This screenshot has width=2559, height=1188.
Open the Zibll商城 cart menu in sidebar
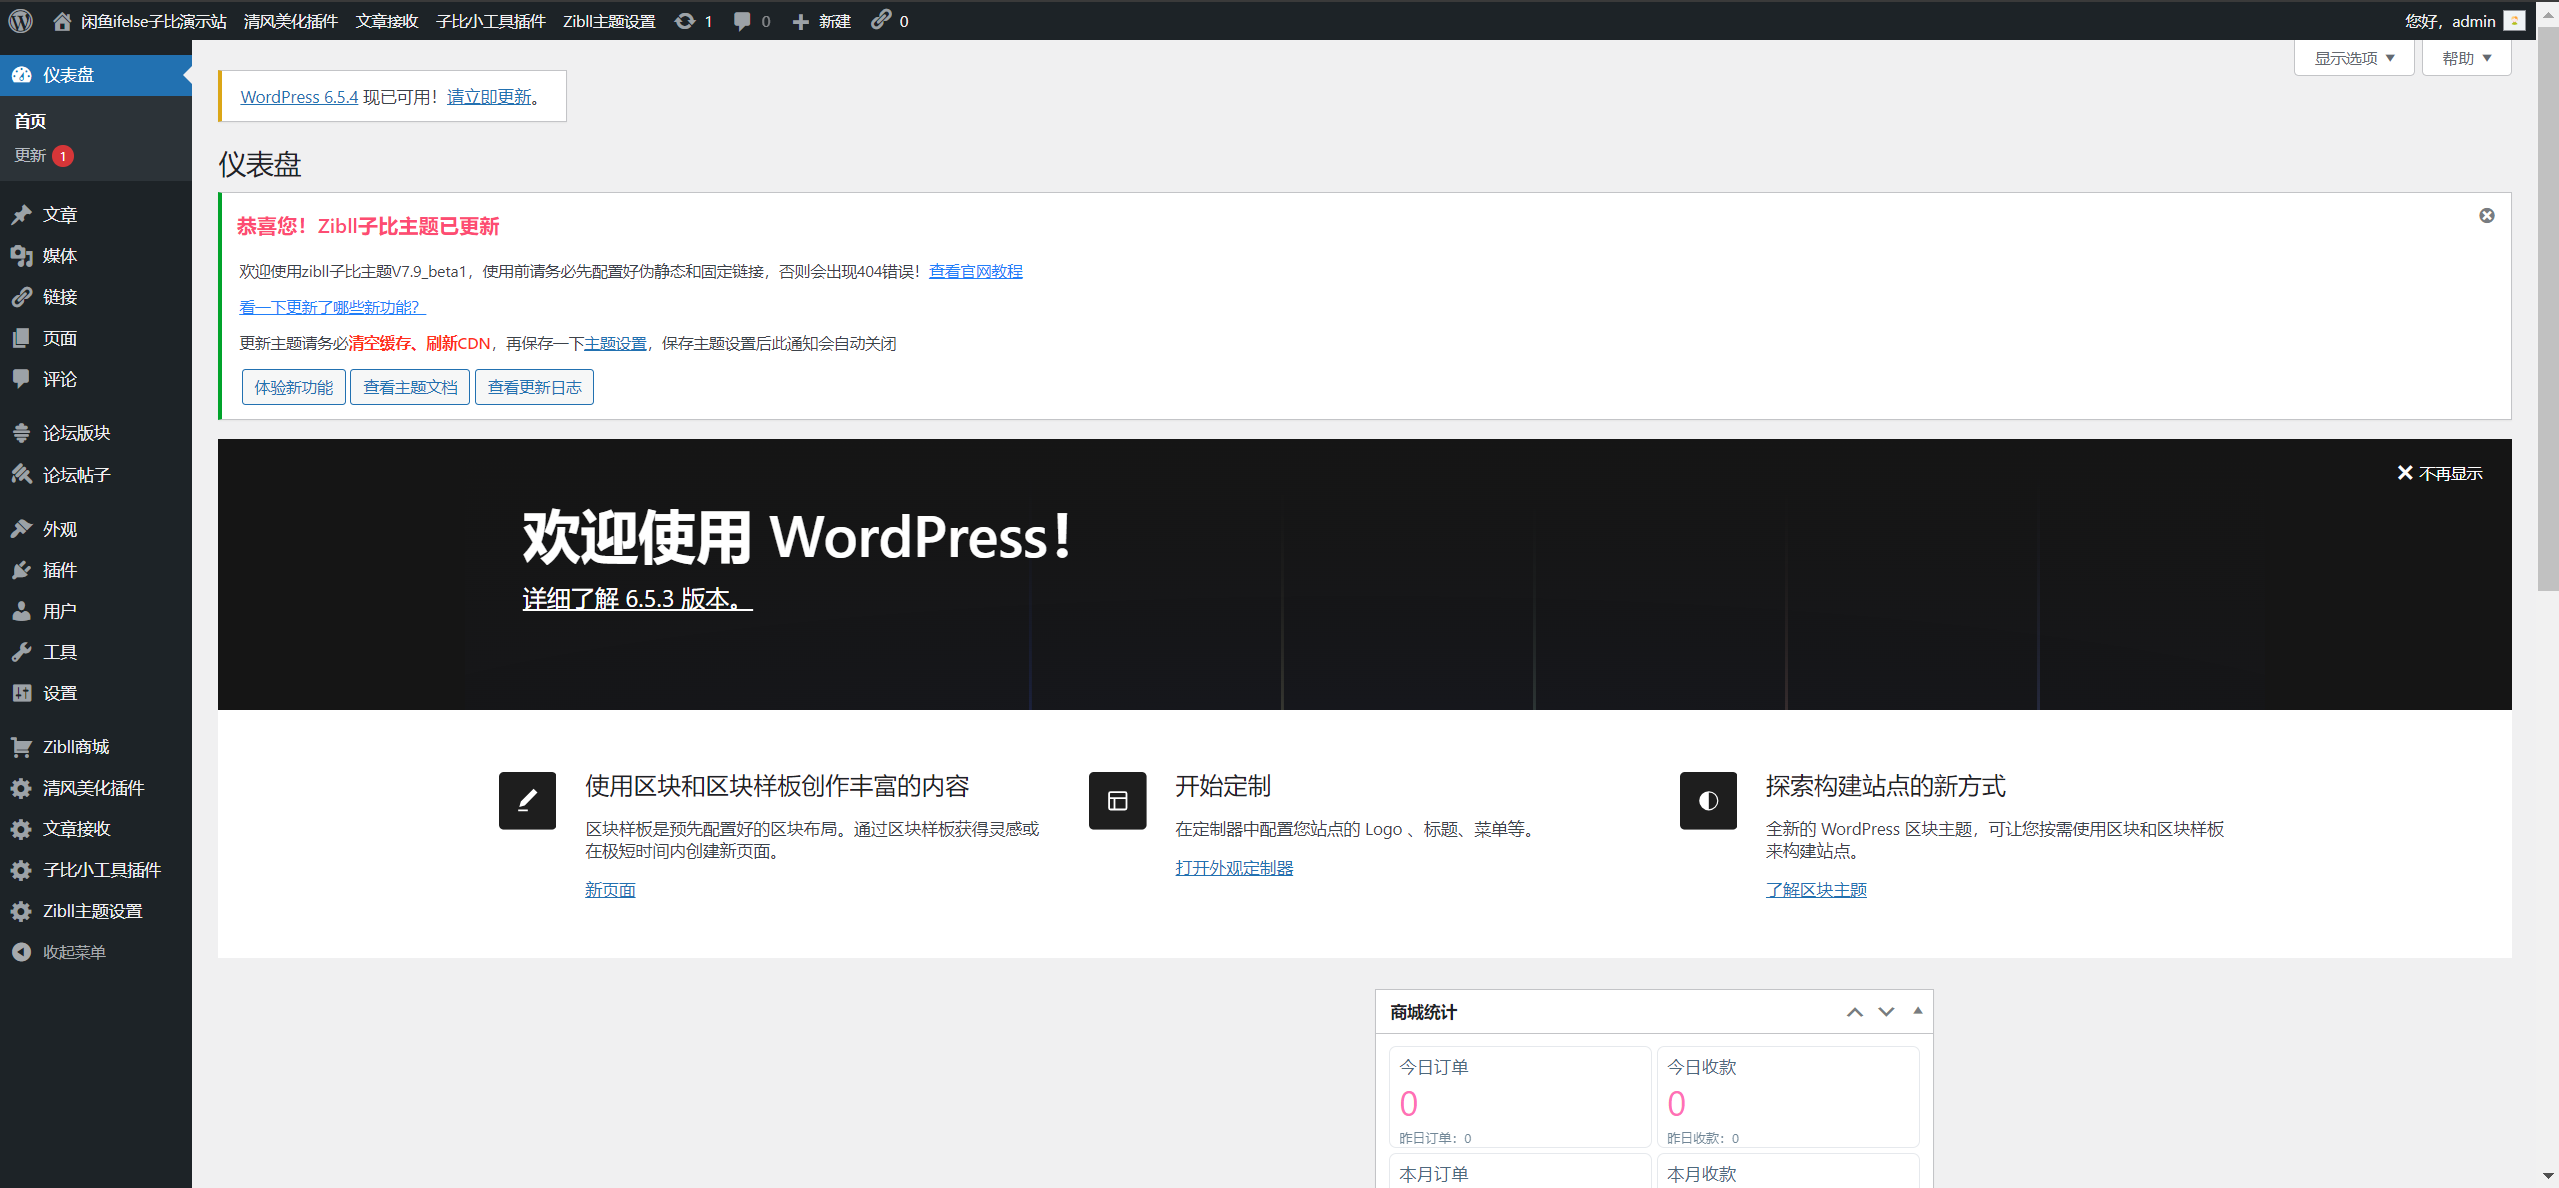(75, 747)
